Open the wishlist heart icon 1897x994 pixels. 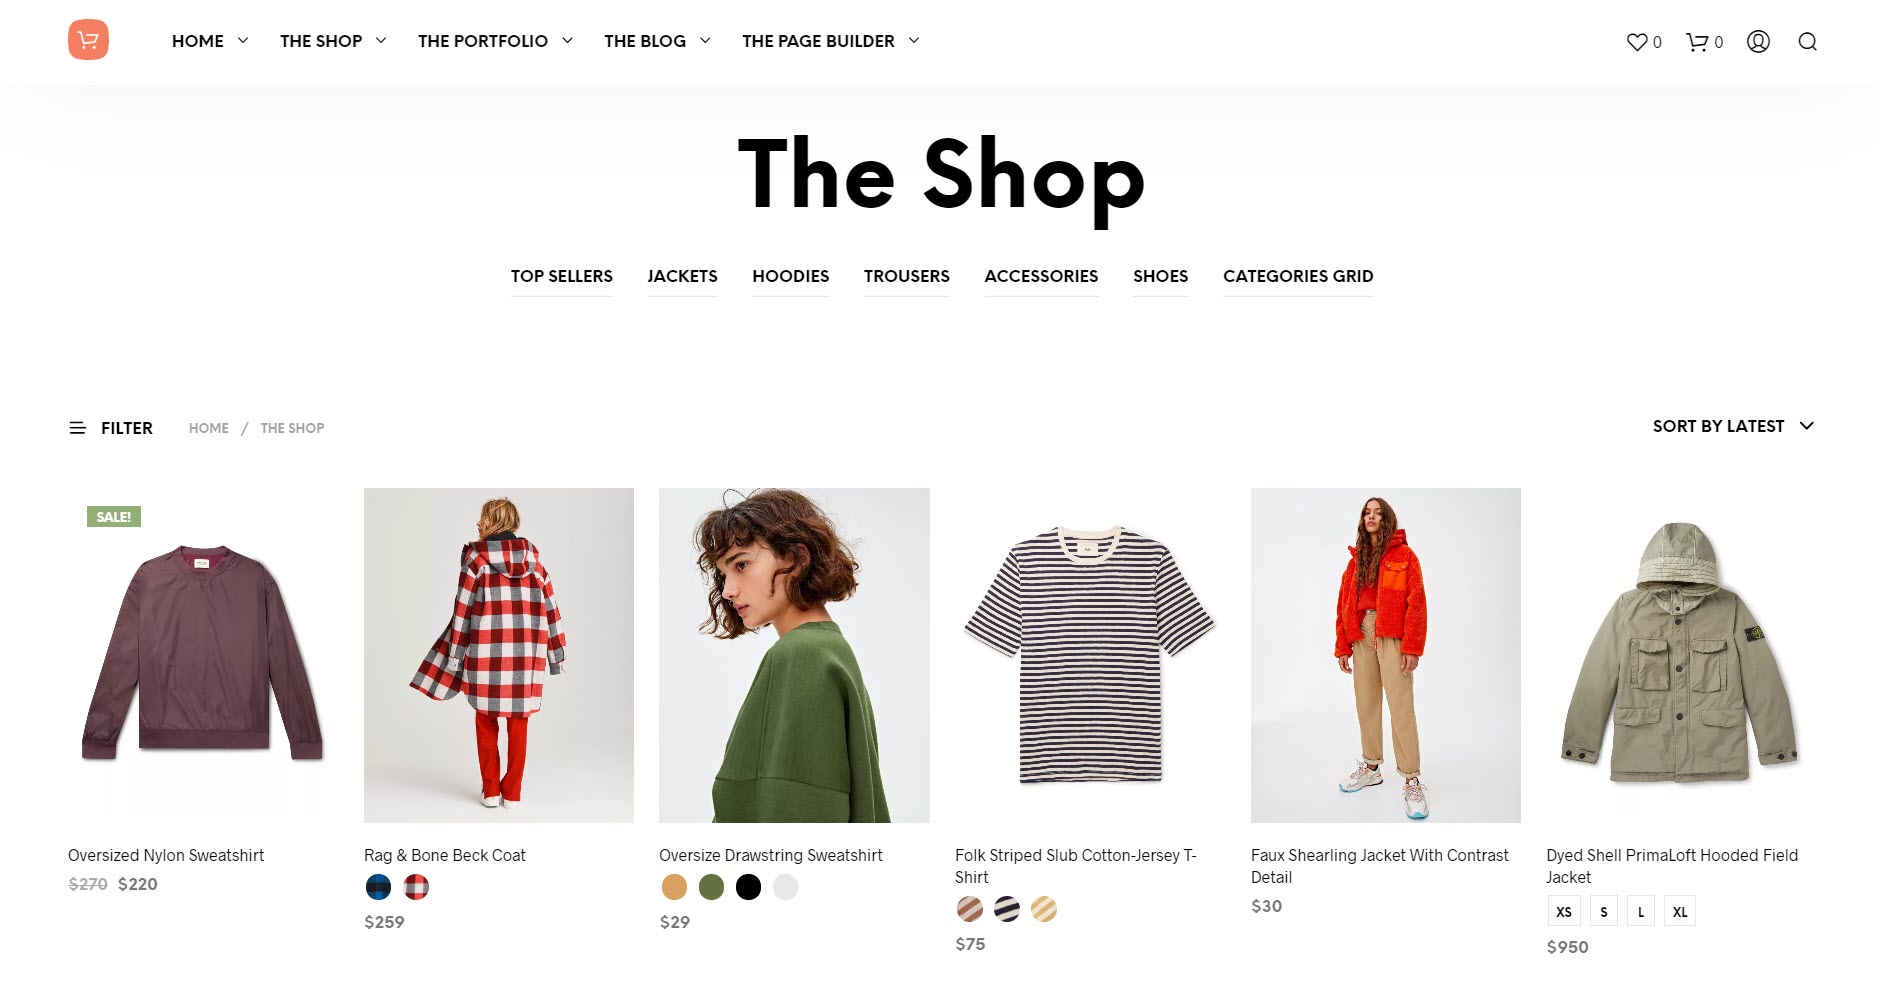(1636, 42)
